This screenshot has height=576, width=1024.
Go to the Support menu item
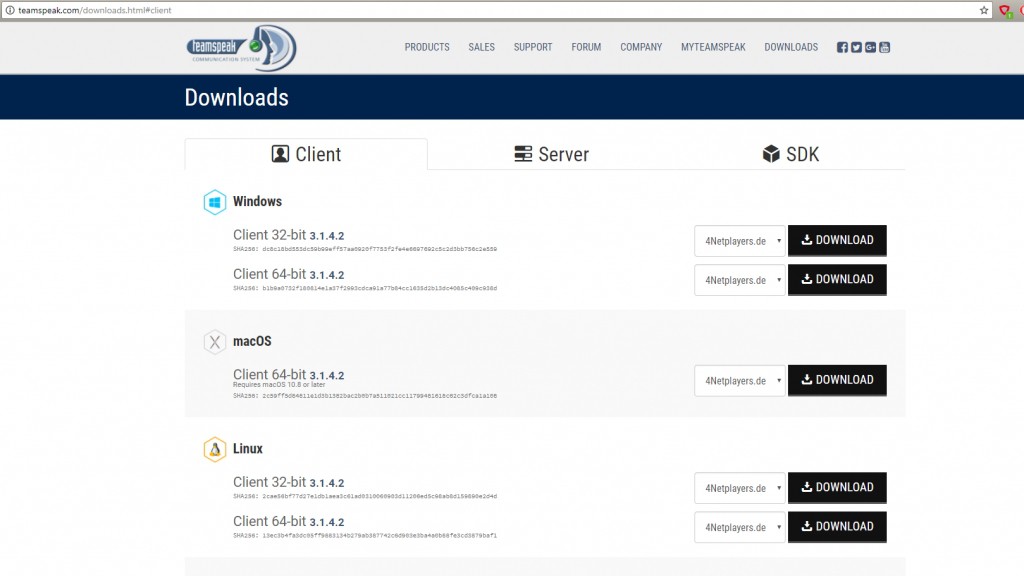(533, 47)
